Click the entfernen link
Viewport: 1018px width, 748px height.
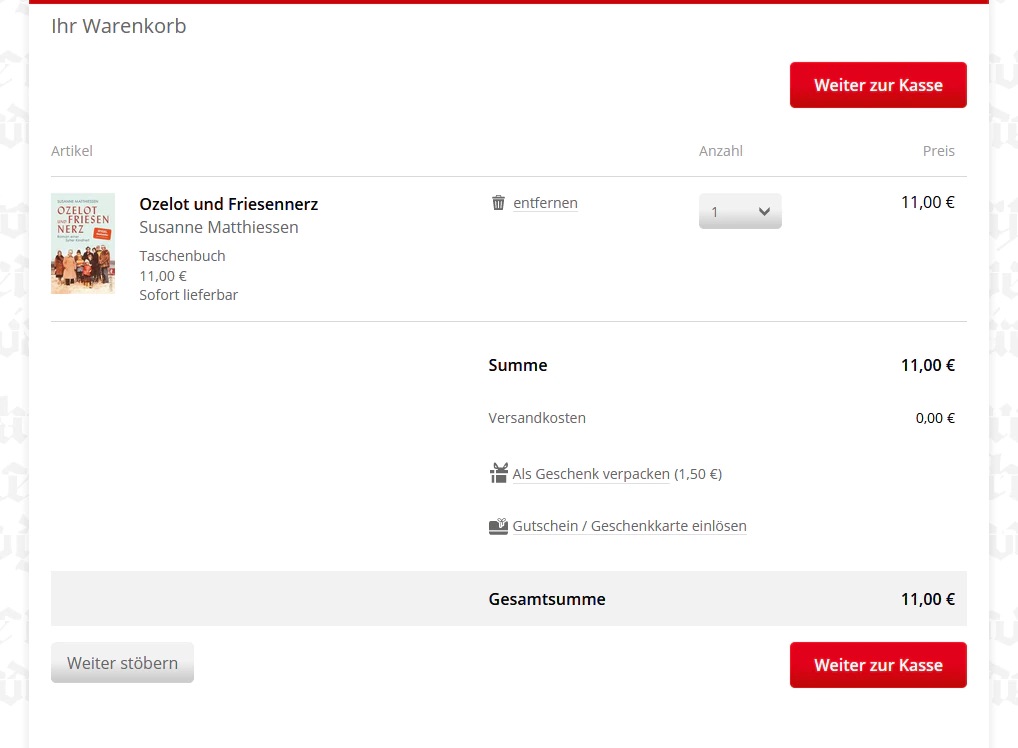point(545,203)
